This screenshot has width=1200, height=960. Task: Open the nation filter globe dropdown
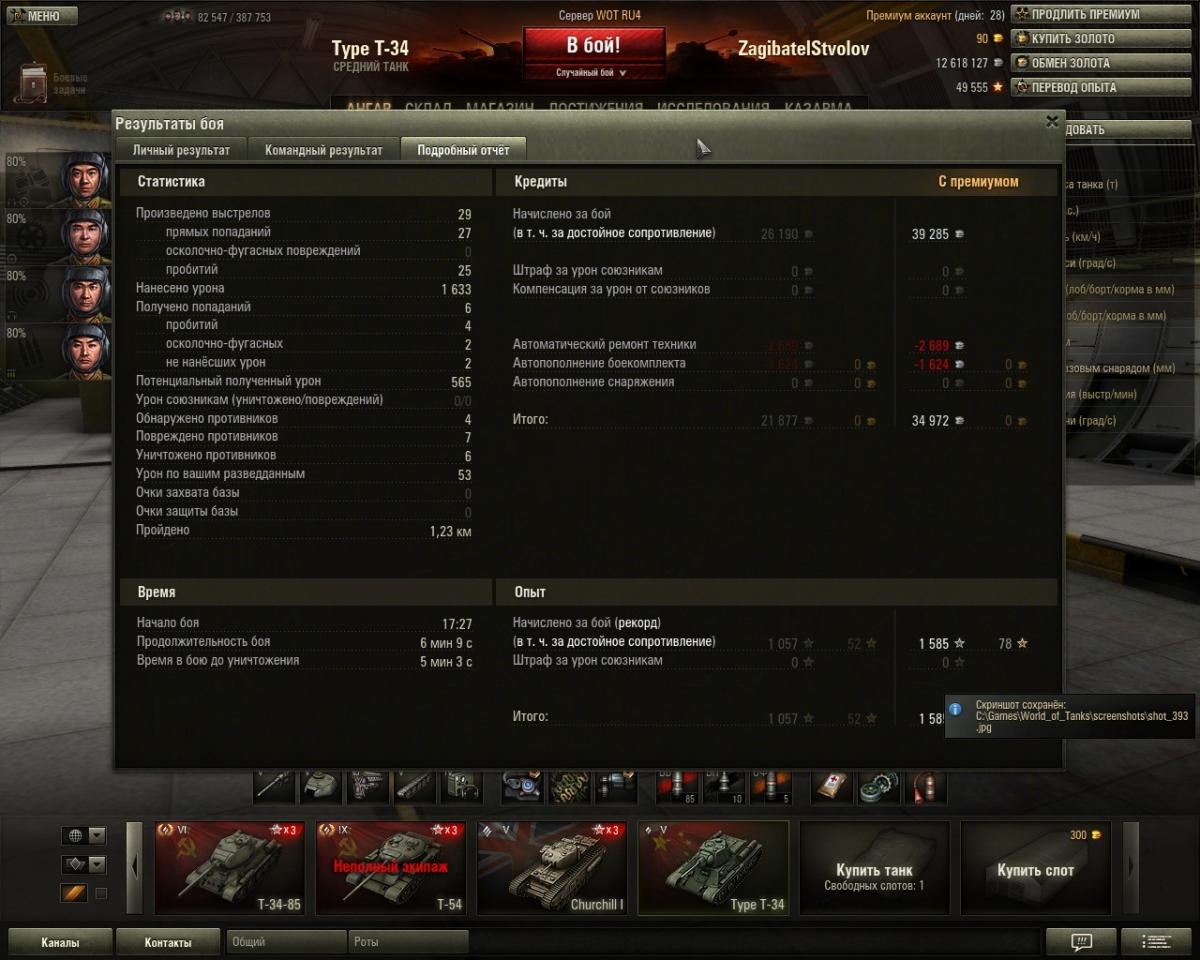[83, 835]
